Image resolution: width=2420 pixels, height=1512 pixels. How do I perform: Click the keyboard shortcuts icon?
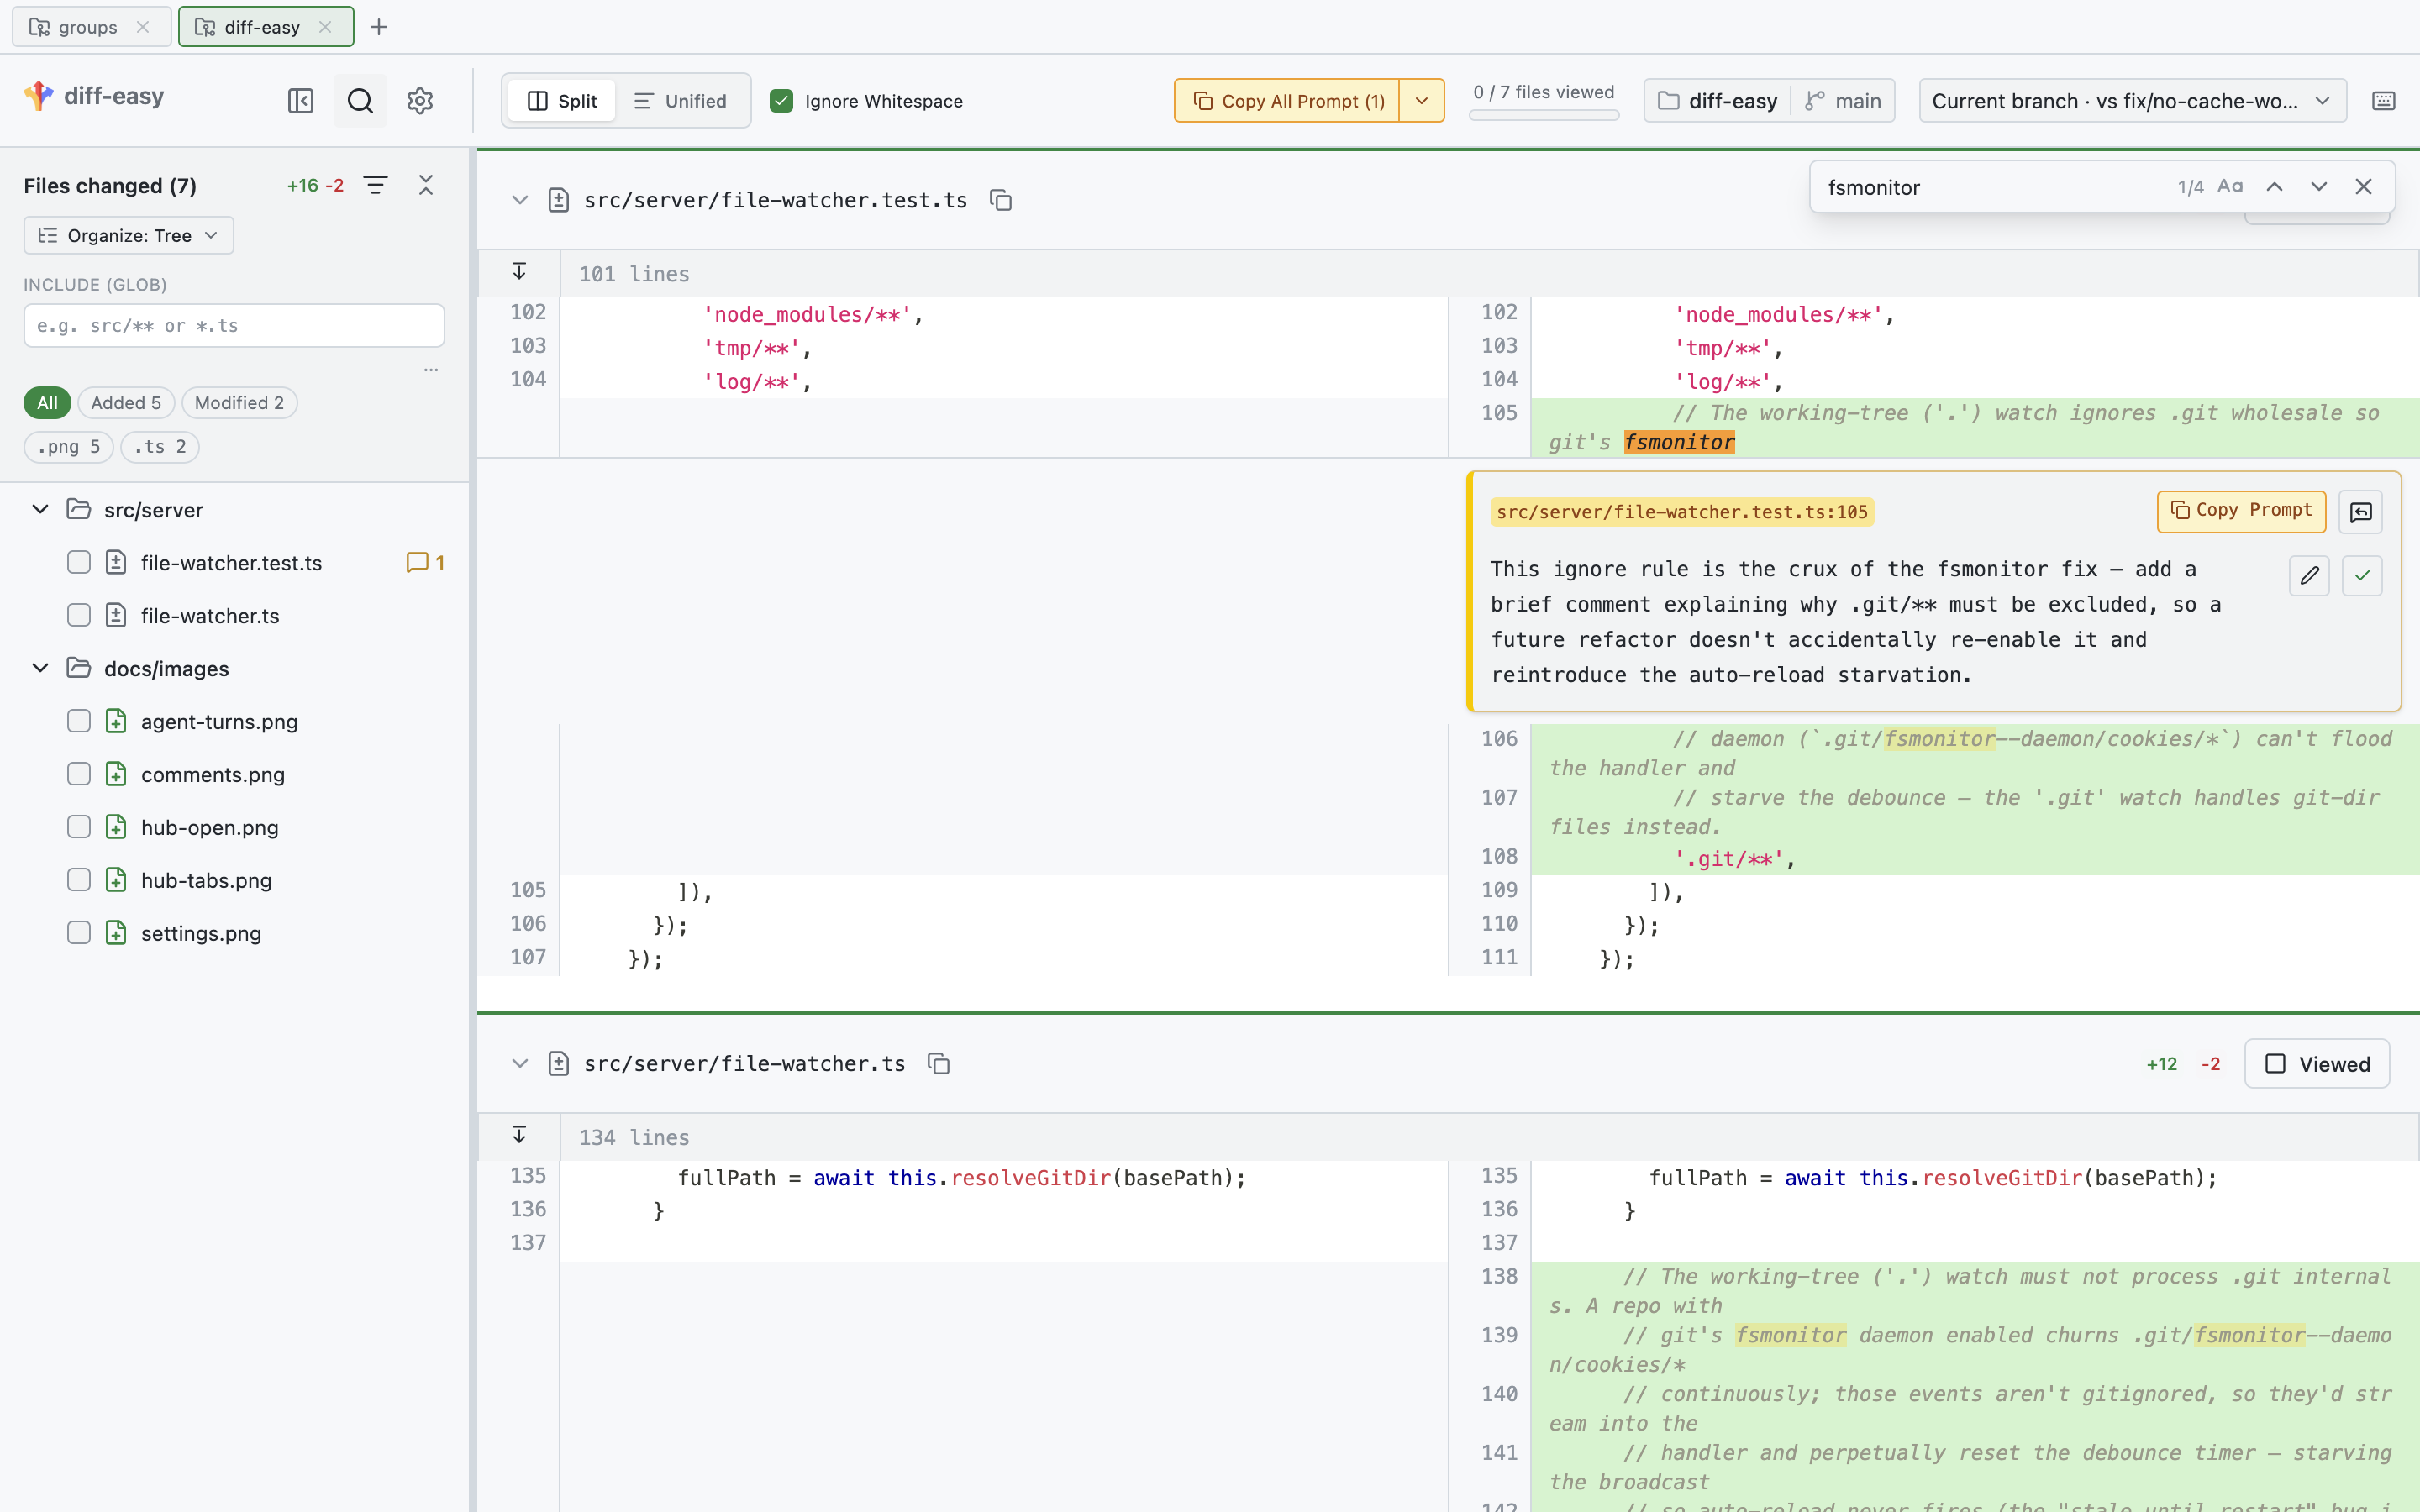pyautogui.click(x=2383, y=101)
